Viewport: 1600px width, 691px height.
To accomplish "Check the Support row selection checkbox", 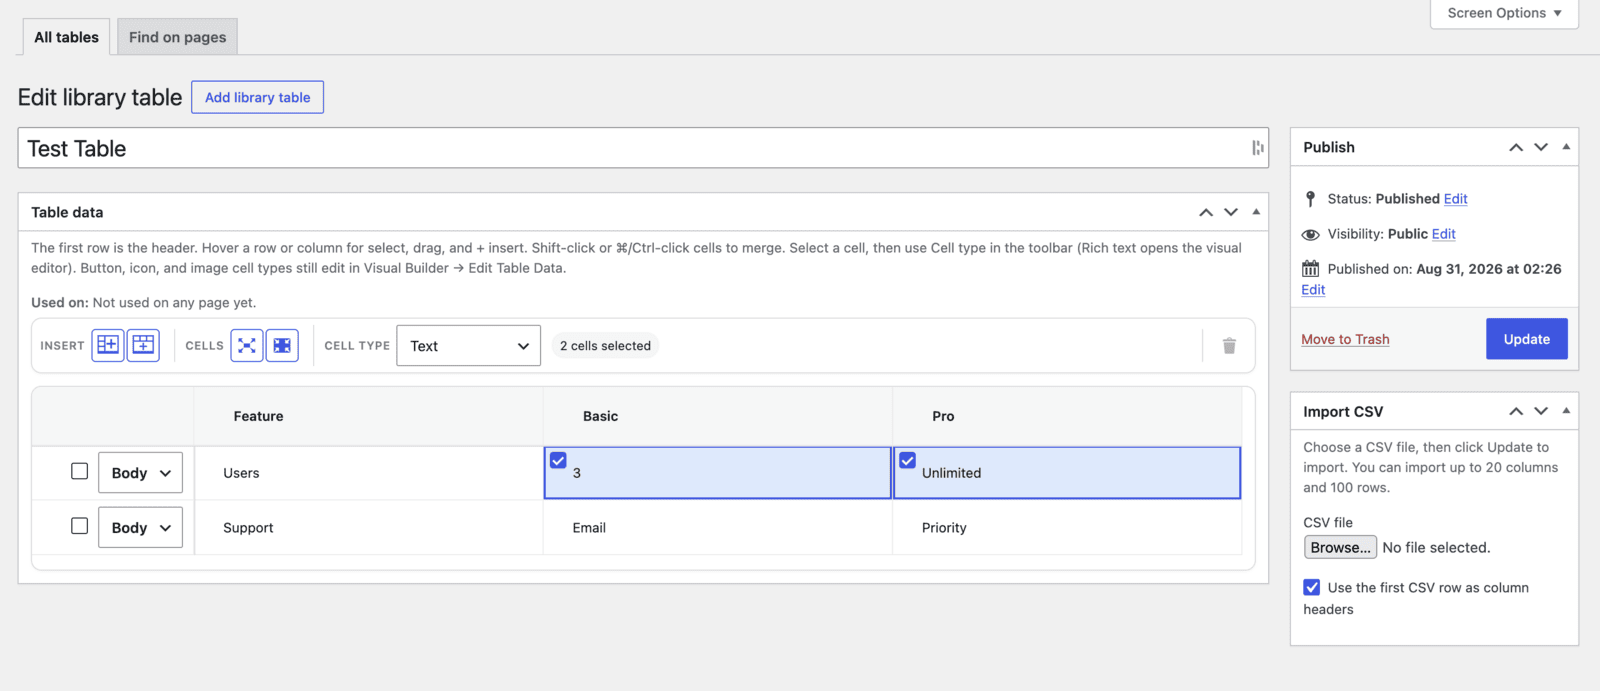I will coord(79,526).
